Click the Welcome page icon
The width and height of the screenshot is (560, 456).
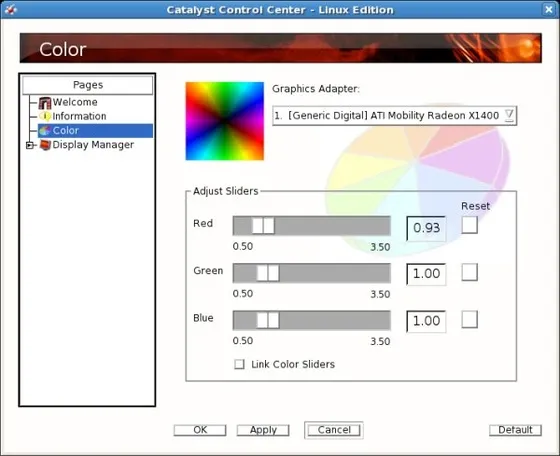45,102
